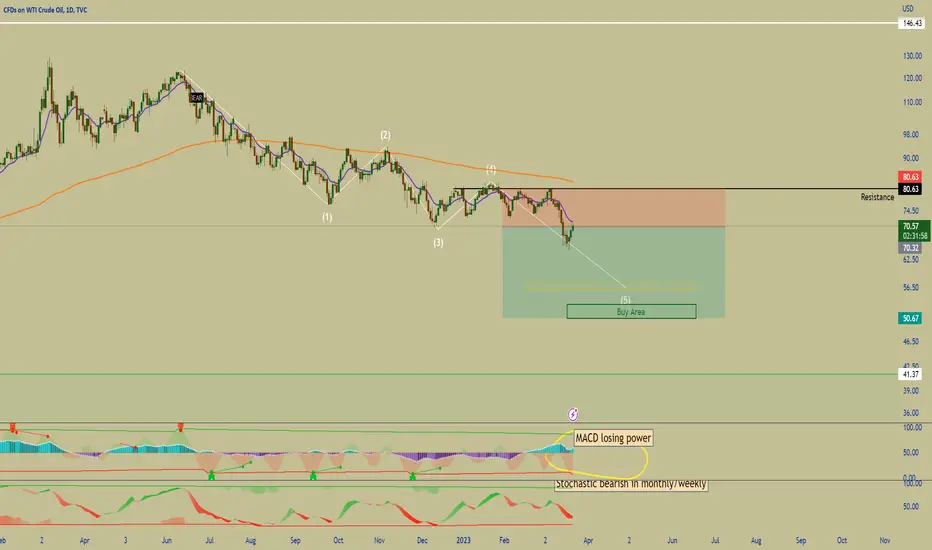Click the purple lightning event icon
The width and height of the screenshot is (932, 550).
click(x=573, y=414)
